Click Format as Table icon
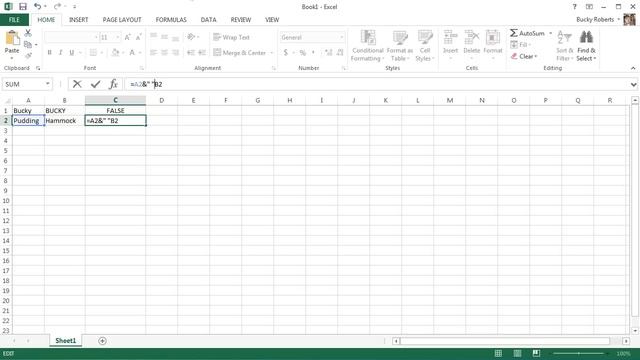This screenshot has height=360, width=640. tap(400, 38)
